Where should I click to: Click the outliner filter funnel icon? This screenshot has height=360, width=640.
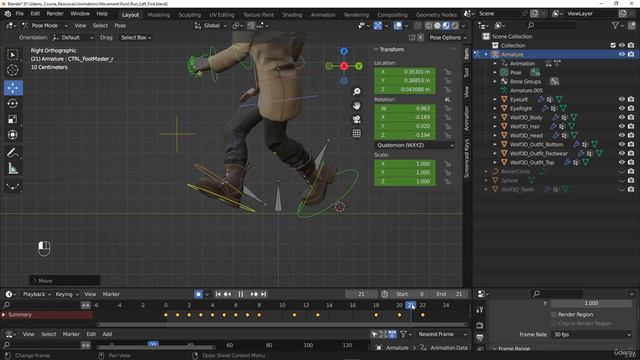coord(615,25)
